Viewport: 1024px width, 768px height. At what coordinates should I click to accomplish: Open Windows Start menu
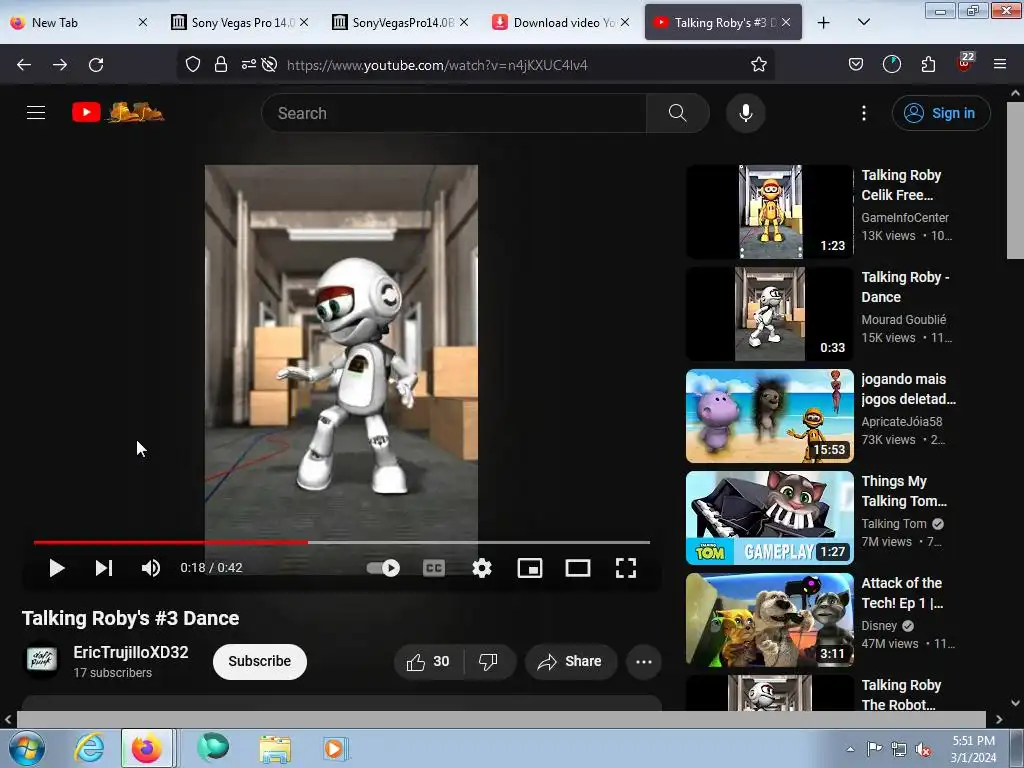(x=26, y=748)
